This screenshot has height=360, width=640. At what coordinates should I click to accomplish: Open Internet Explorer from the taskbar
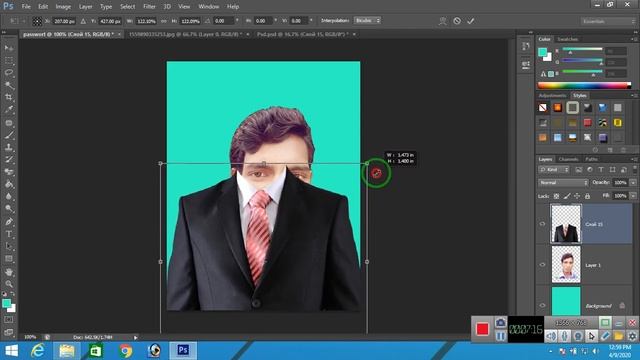[x=38, y=351]
